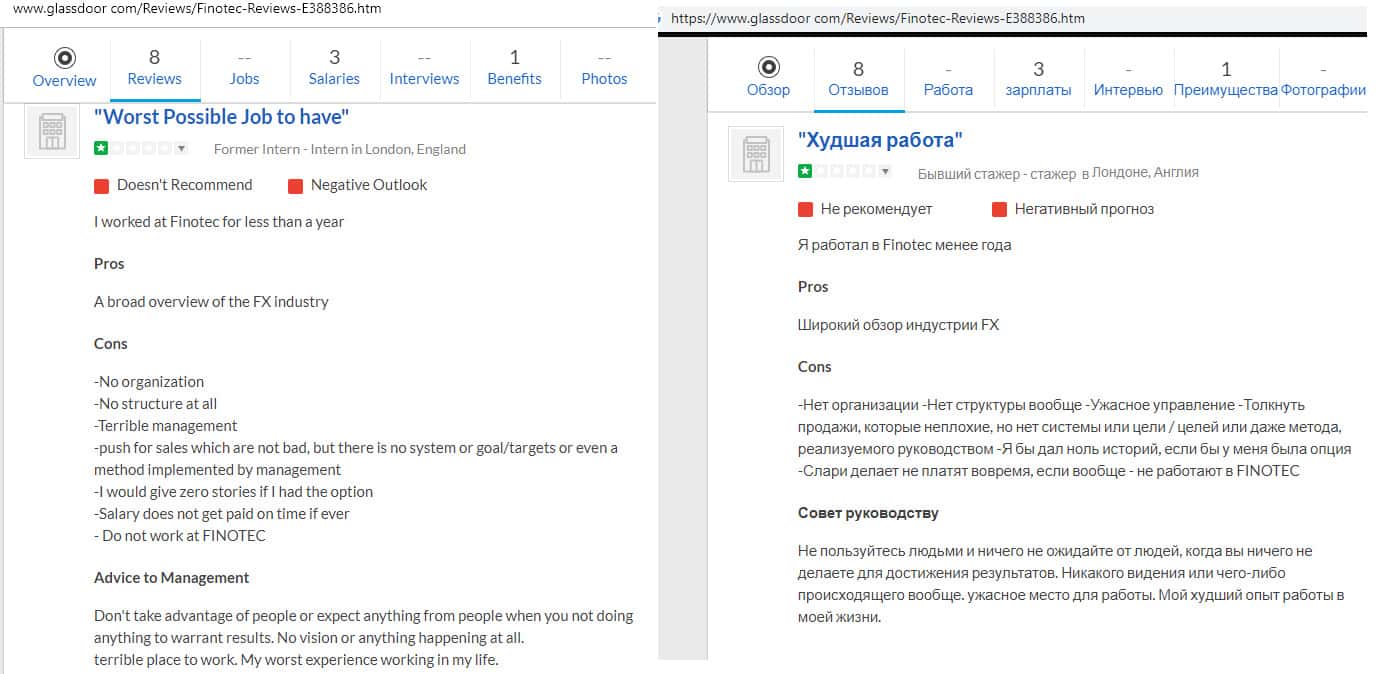Expand the rating details arrow in the Russian review

coord(883,171)
